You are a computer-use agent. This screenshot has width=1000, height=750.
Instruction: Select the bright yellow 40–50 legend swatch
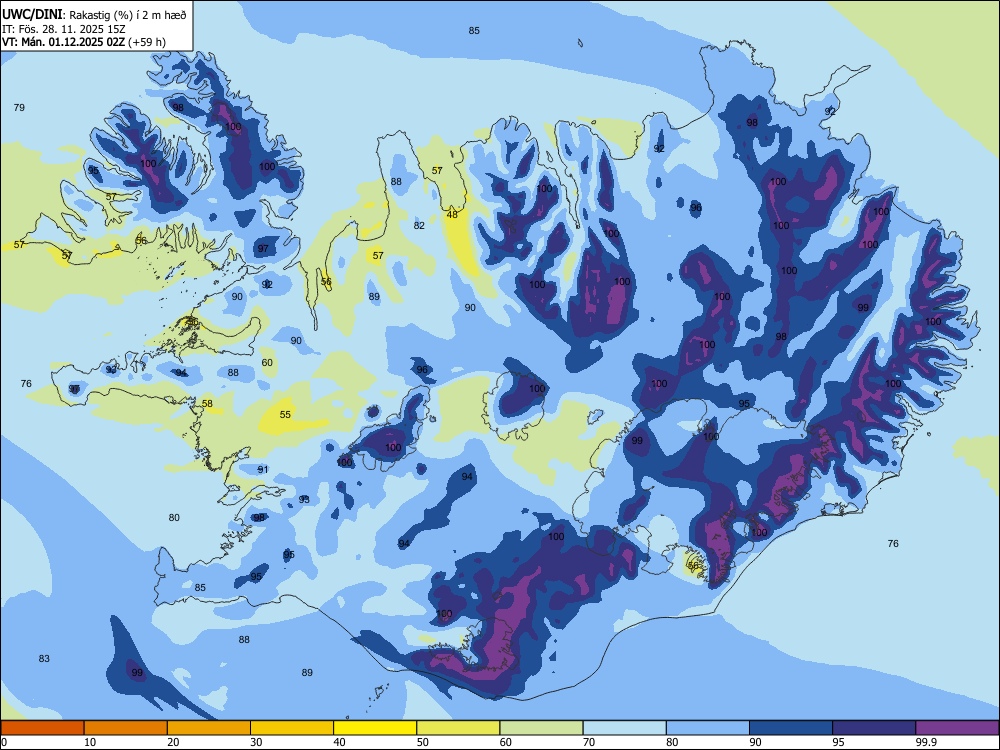coord(375,728)
